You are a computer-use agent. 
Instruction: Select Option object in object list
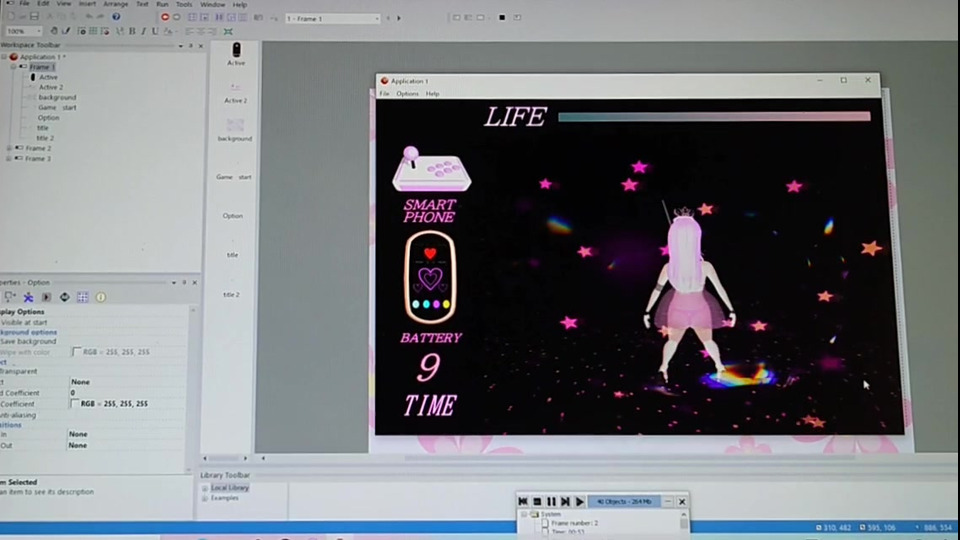click(233, 216)
